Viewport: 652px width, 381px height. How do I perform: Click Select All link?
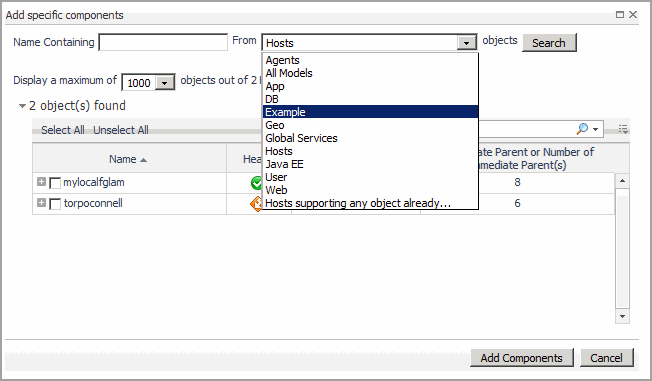click(63, 130)
